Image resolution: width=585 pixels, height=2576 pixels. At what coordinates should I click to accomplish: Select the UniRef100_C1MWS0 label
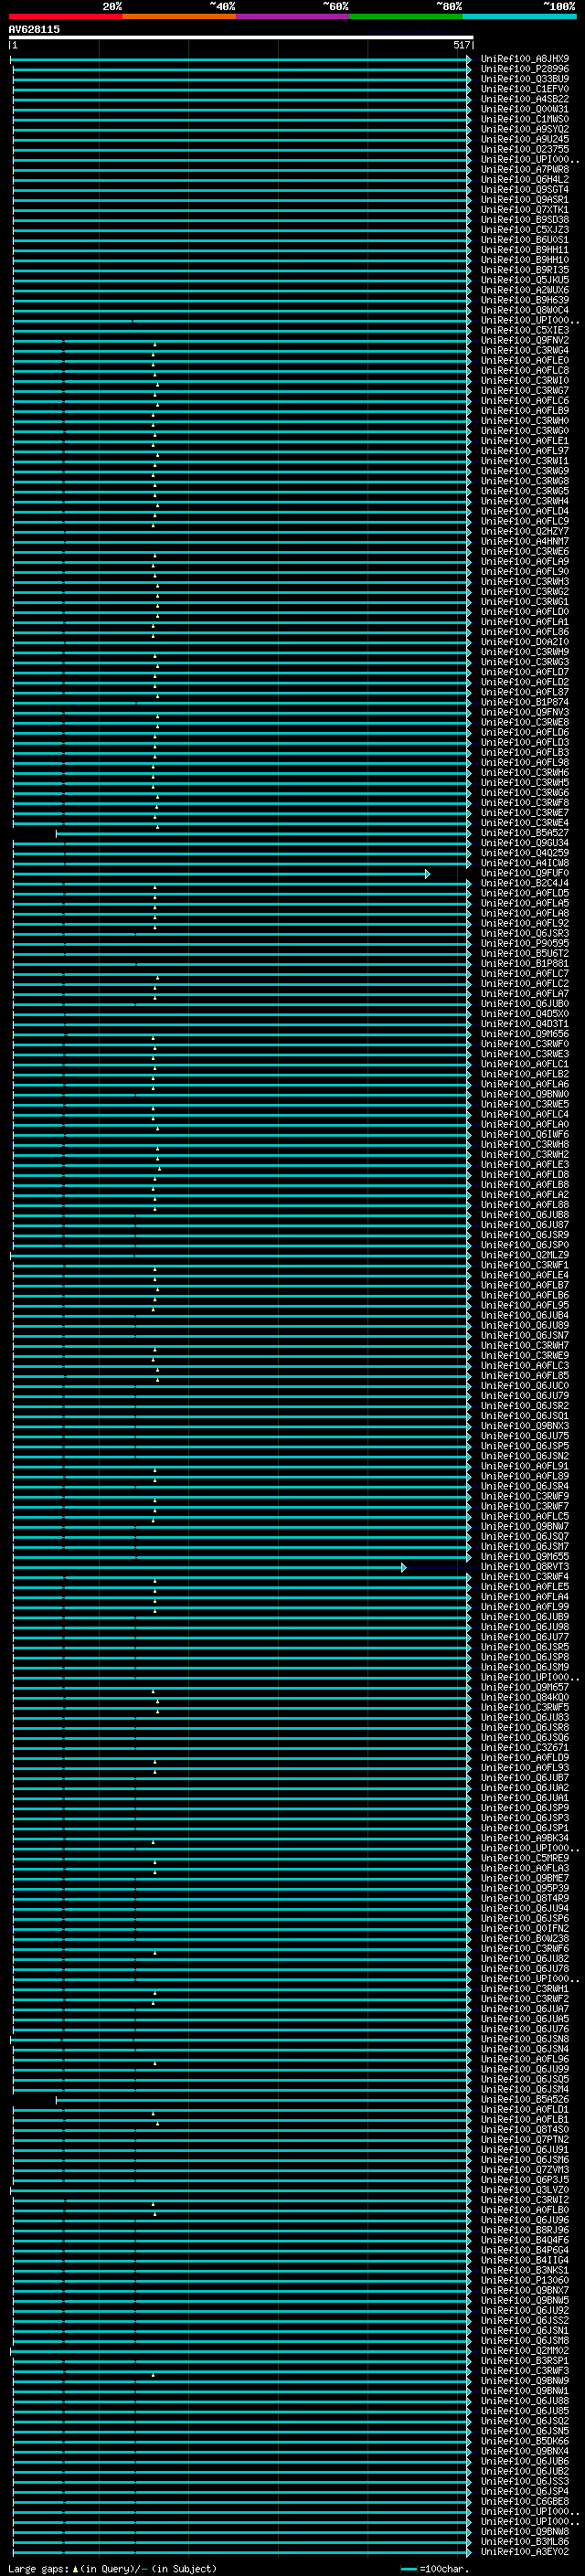pyautogui.click(x=525, y=119)
